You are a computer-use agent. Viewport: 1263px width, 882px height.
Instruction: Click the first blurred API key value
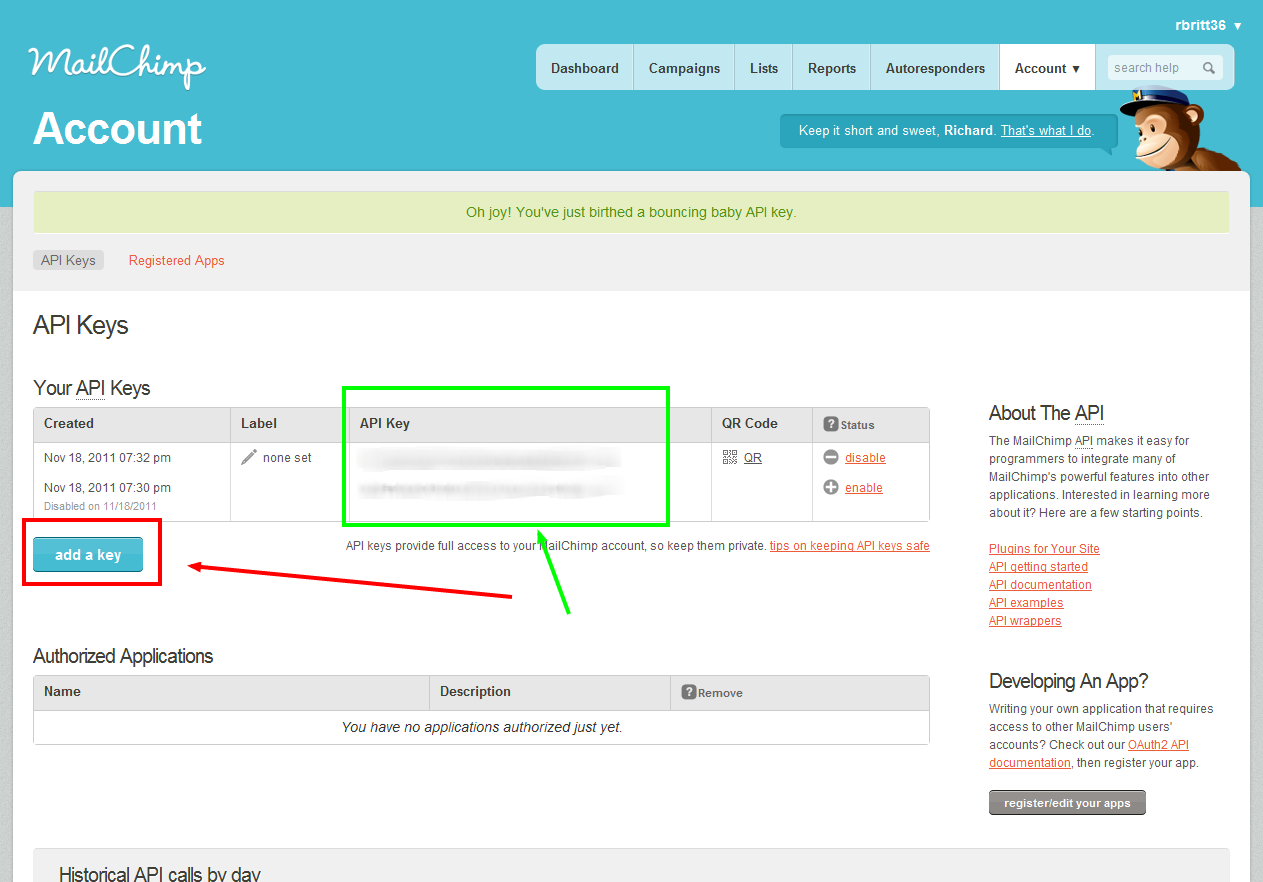point(489,459)
